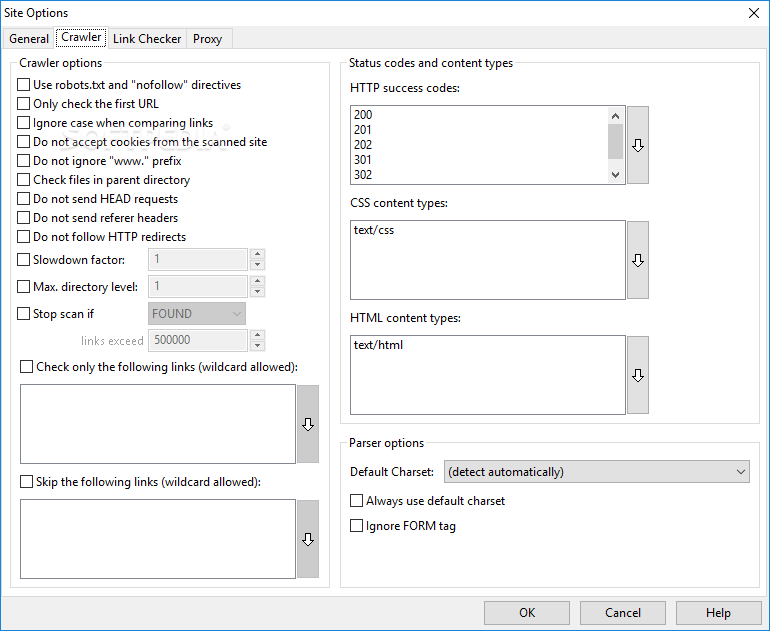770x631 pixels.
Task: Go to the Proxy tab
Action: tap(207, 39)
